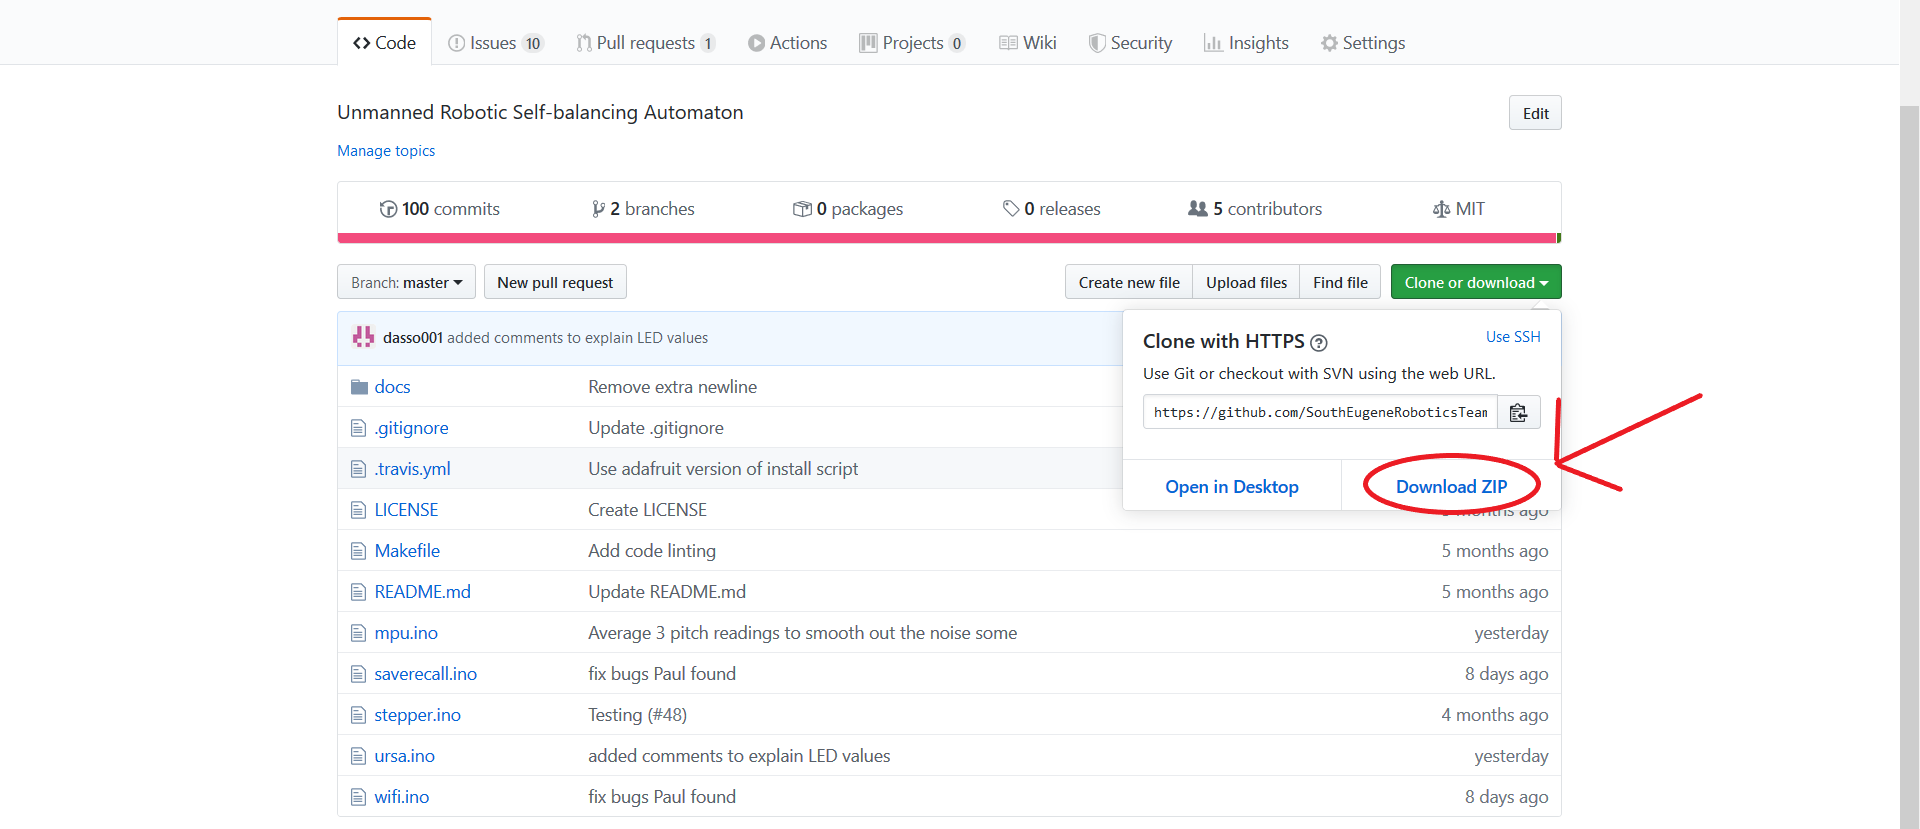Click the Clone with HTTPS help icon

1319,343
